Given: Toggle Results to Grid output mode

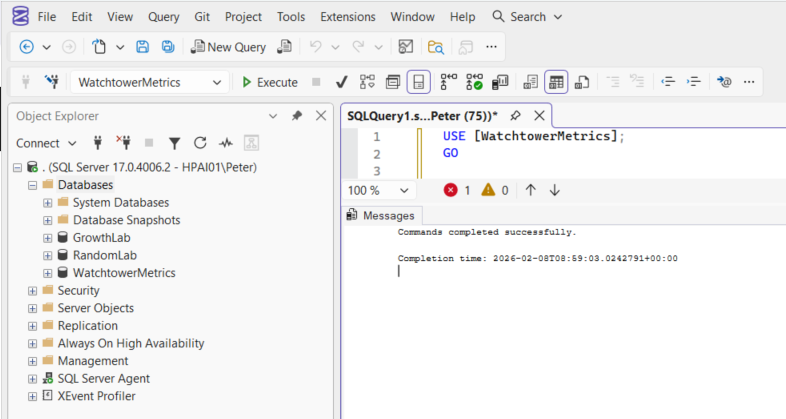Looking at the screenshot, I should (x=555, y=82).
